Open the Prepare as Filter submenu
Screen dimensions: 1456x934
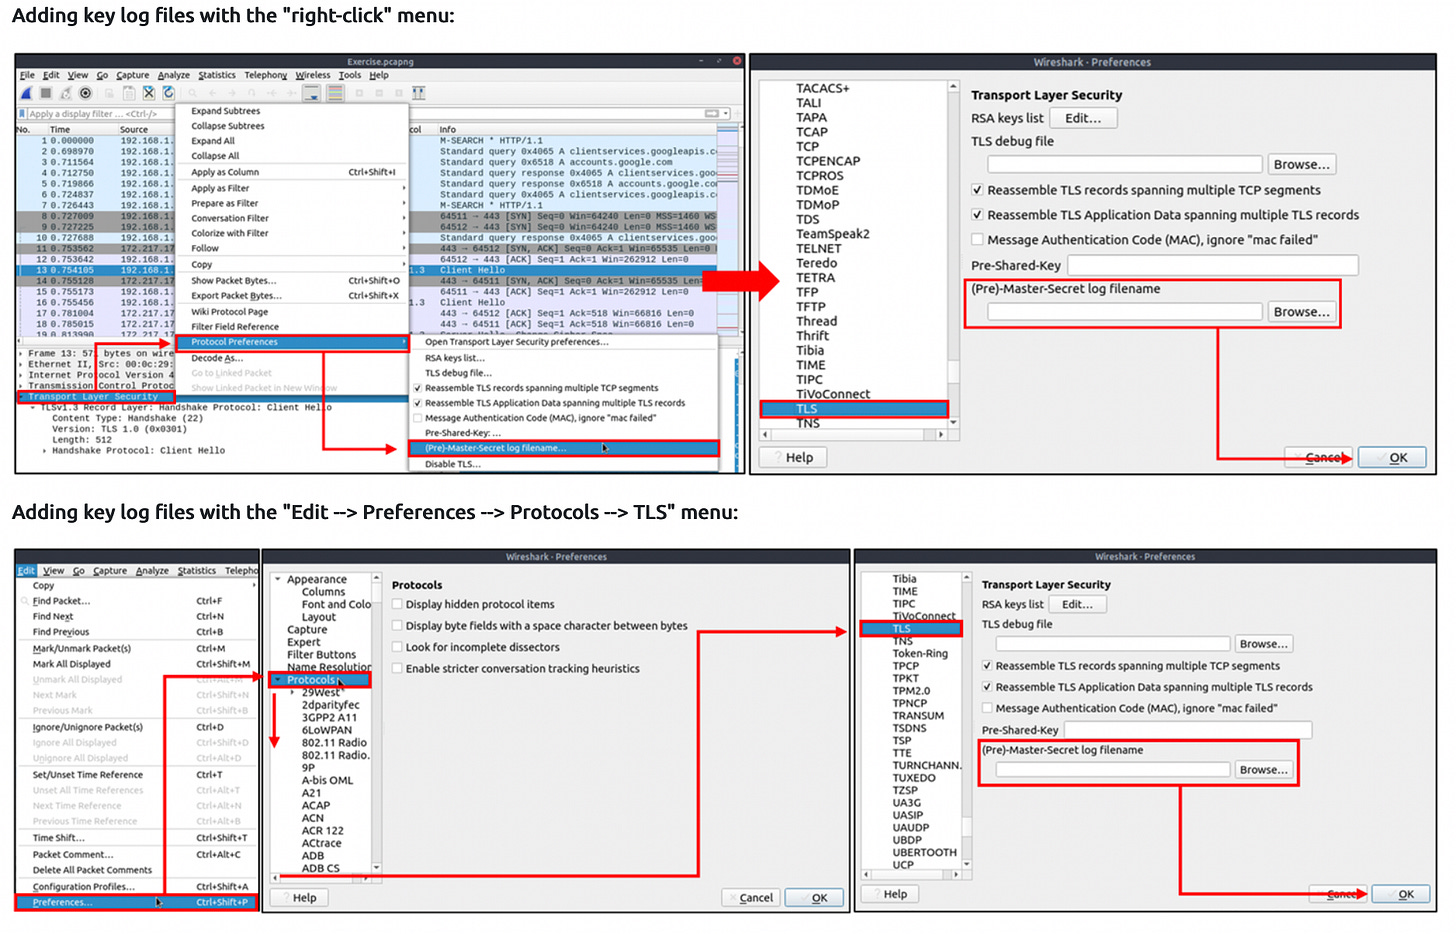pyautogui.click(x=292, y=203)
